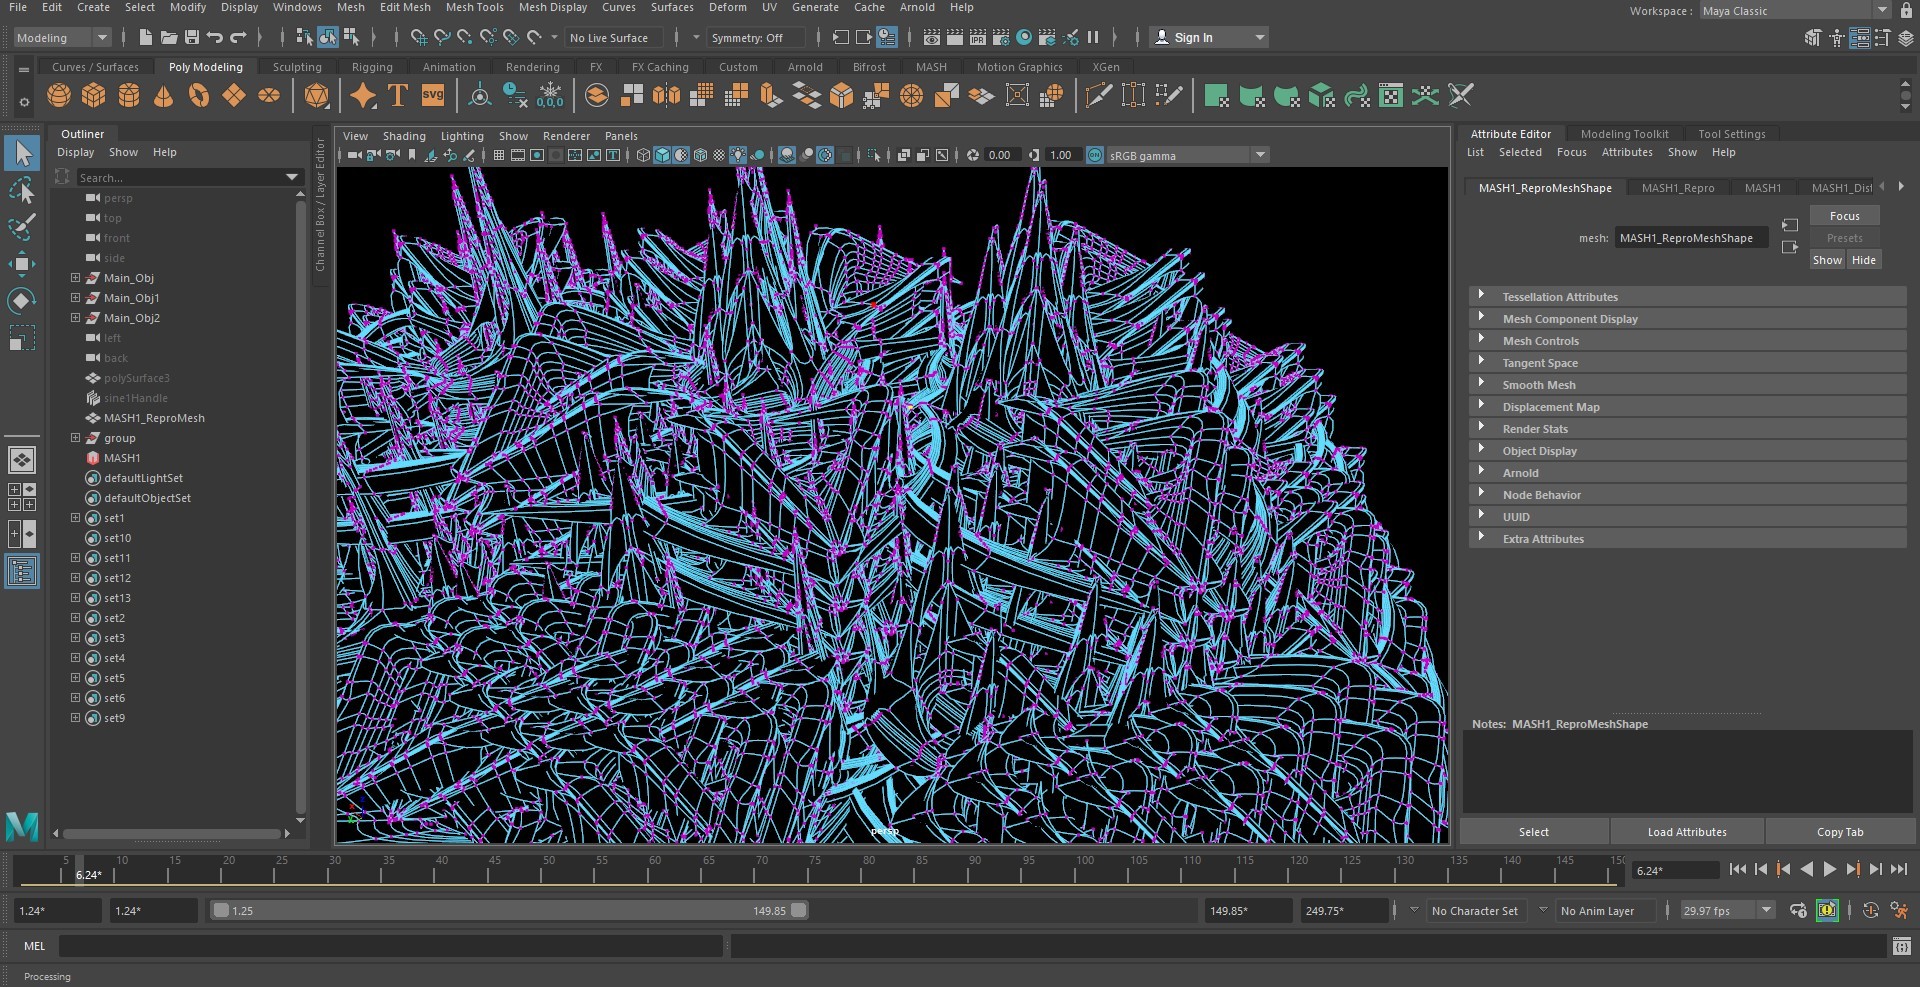This screenshot has height=987, width=1920.
Task: Toggle the color management ON button
Action: click(1095, 155)
